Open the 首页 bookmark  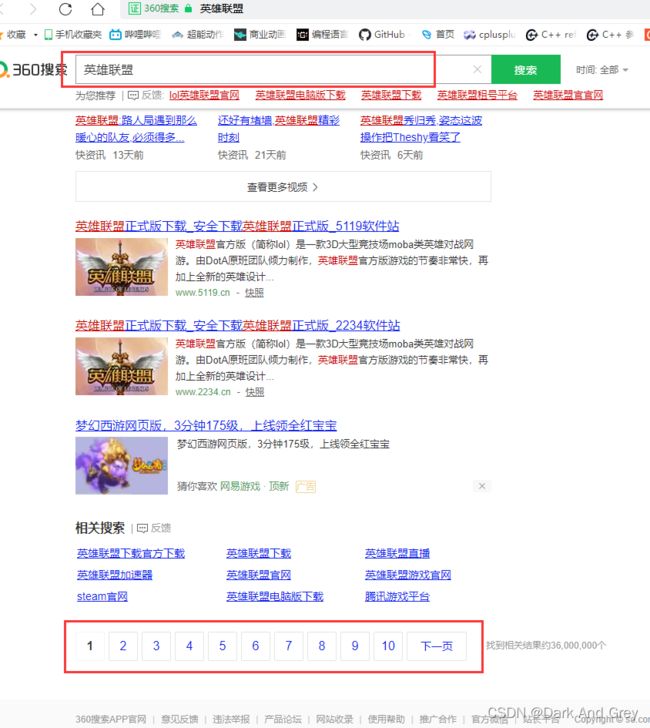[x=438, y=34]
